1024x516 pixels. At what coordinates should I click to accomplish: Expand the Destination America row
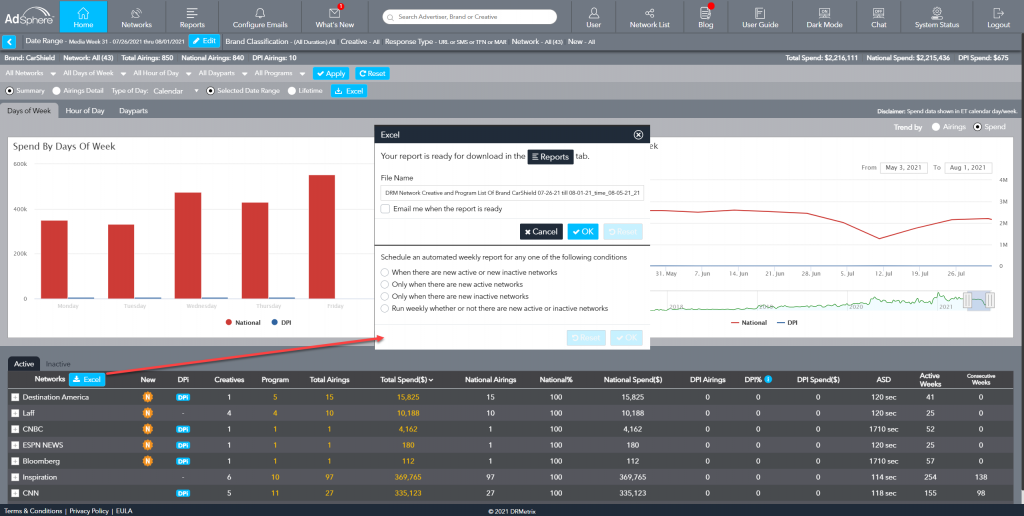pos(15,397)
